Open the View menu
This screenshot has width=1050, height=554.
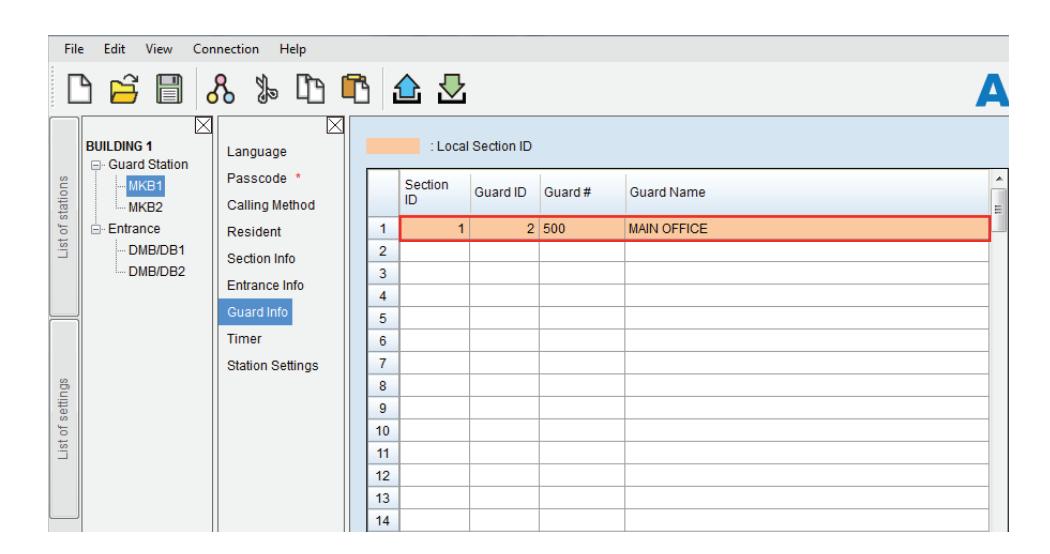pyautogui.click(x=159, y=49)
